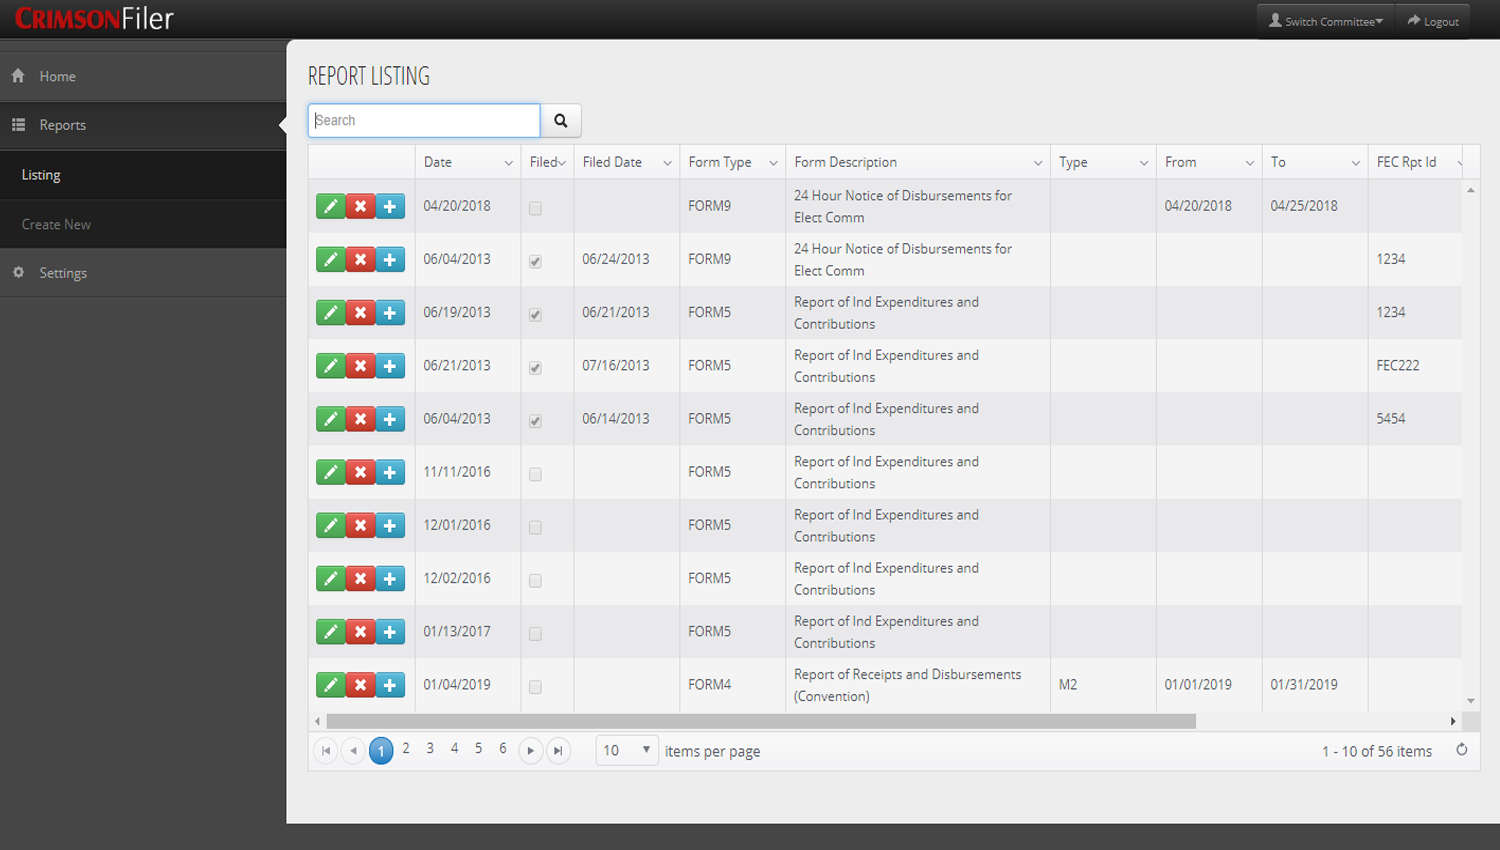1500x850 pixels.
Task: Delete the 12/02/2016 FORM5 report
Action: coord(360,578)
